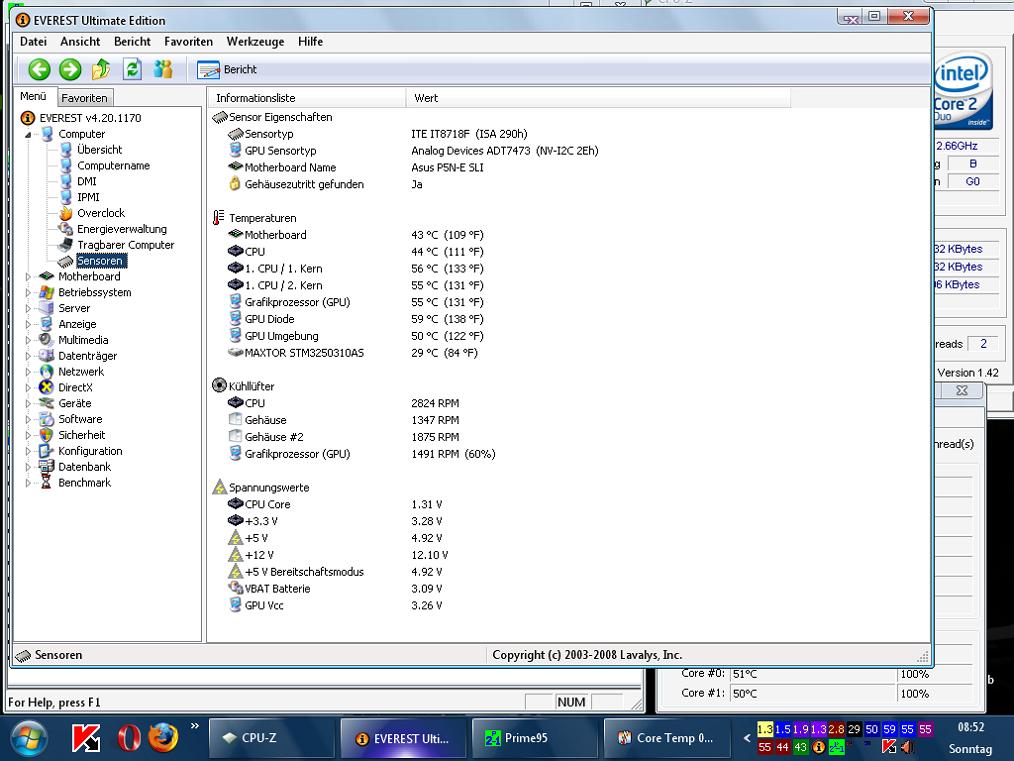Open the Bericht menu in the menu bar

pos(132,41)
